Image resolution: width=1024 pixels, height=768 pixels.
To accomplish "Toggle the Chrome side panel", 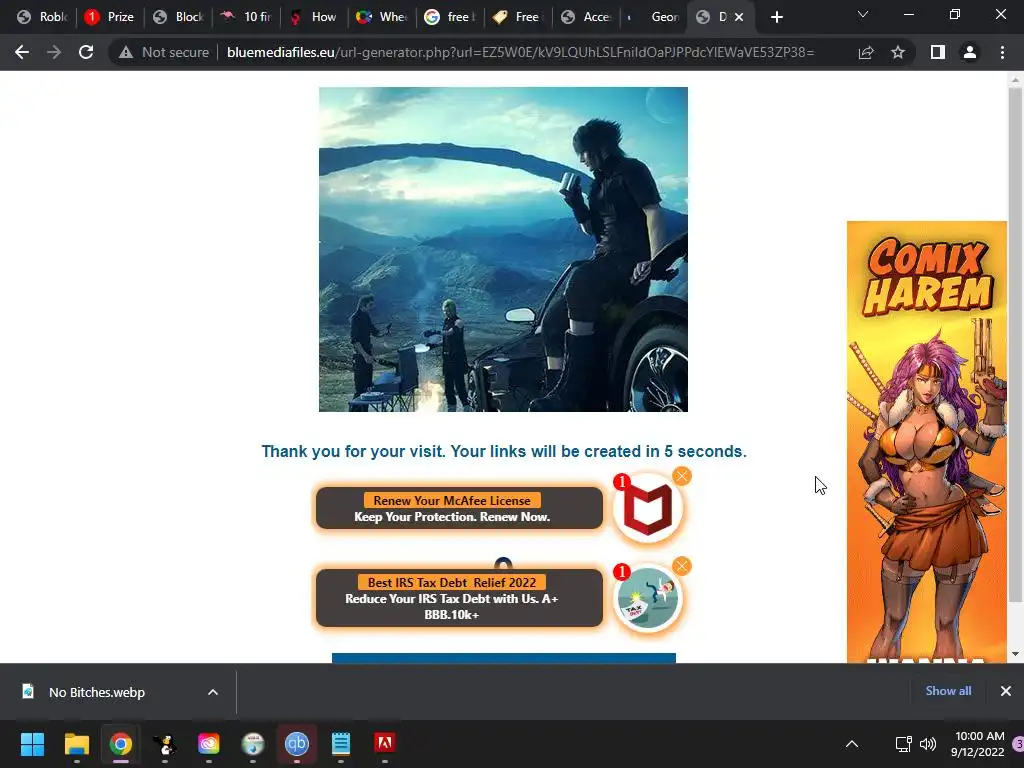I will (938, 52).
